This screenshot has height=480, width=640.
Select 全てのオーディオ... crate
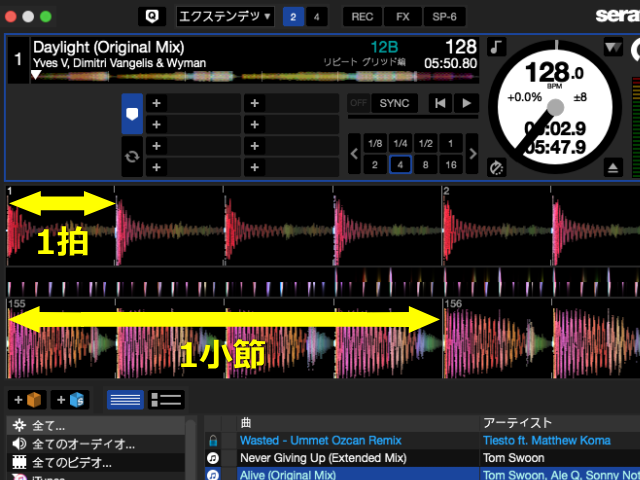pos(96,444)
